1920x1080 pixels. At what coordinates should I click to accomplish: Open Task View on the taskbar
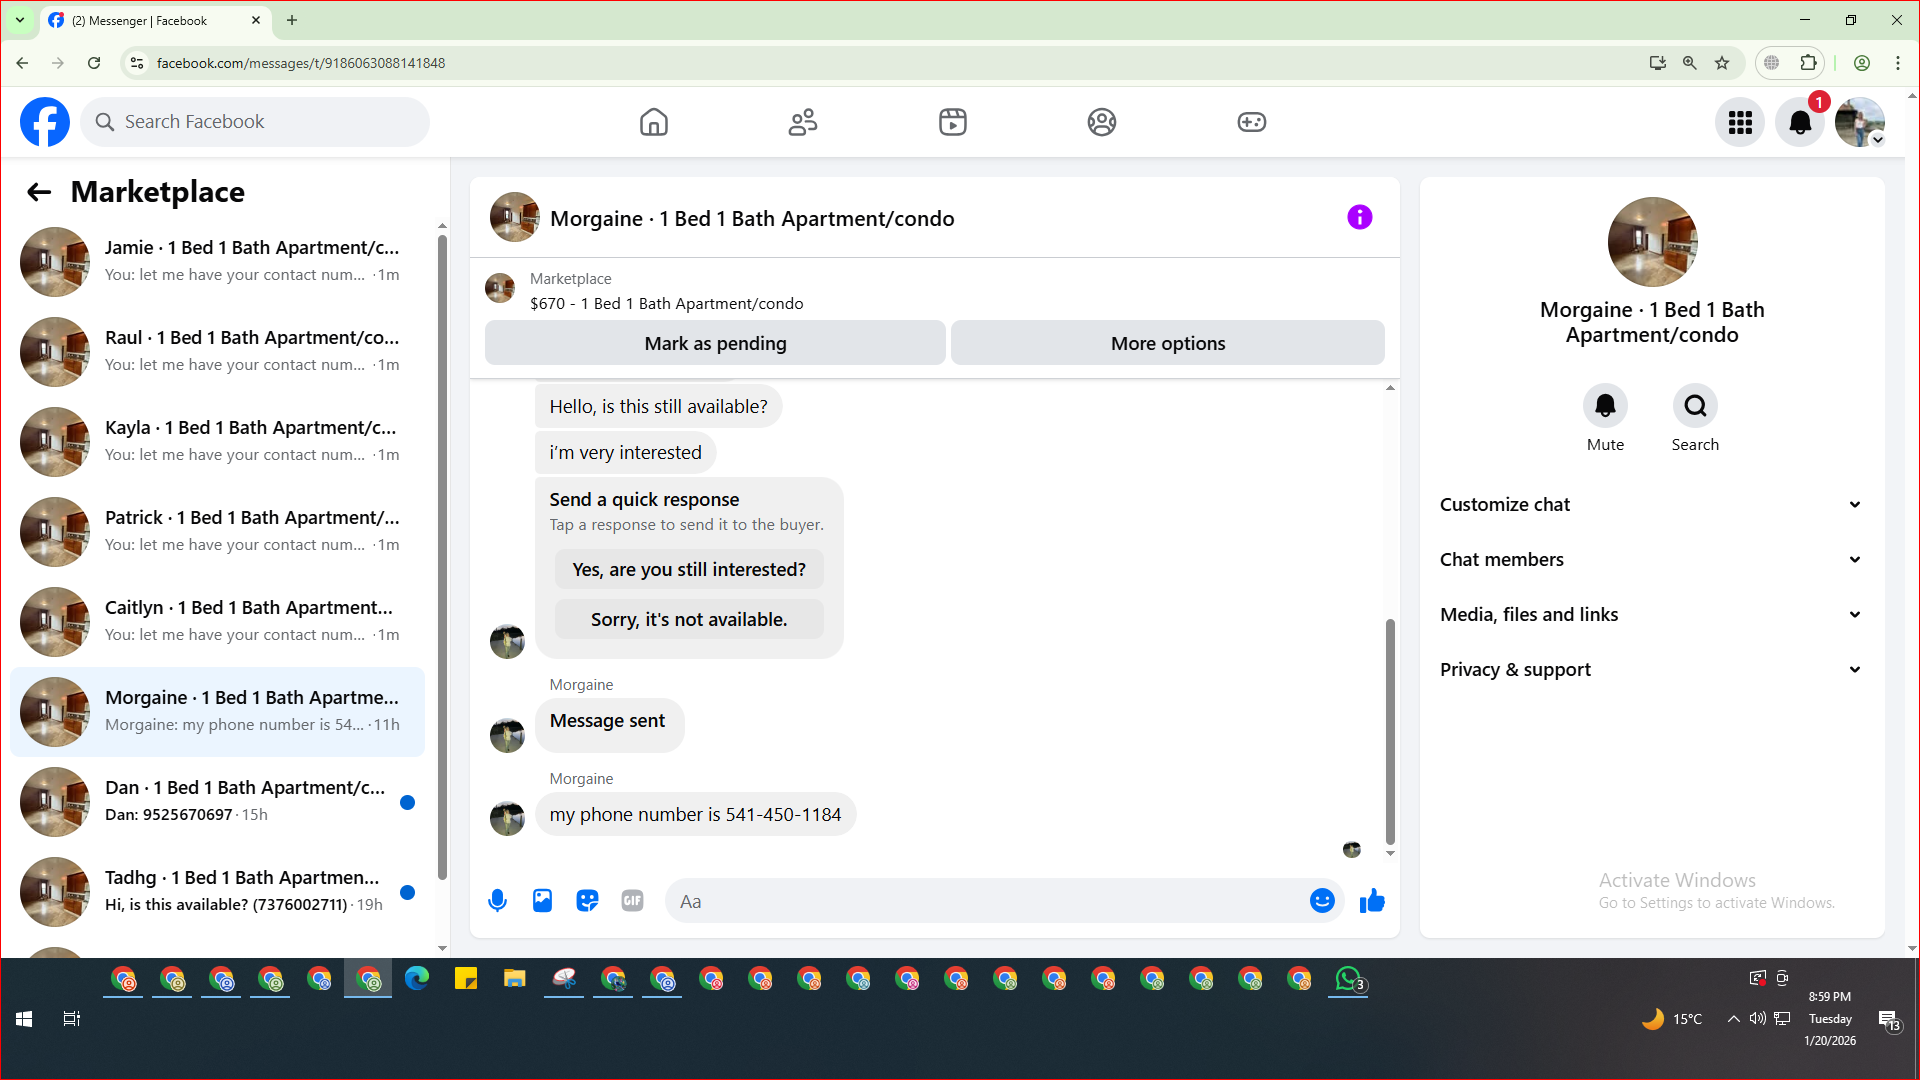point(72,1019)
